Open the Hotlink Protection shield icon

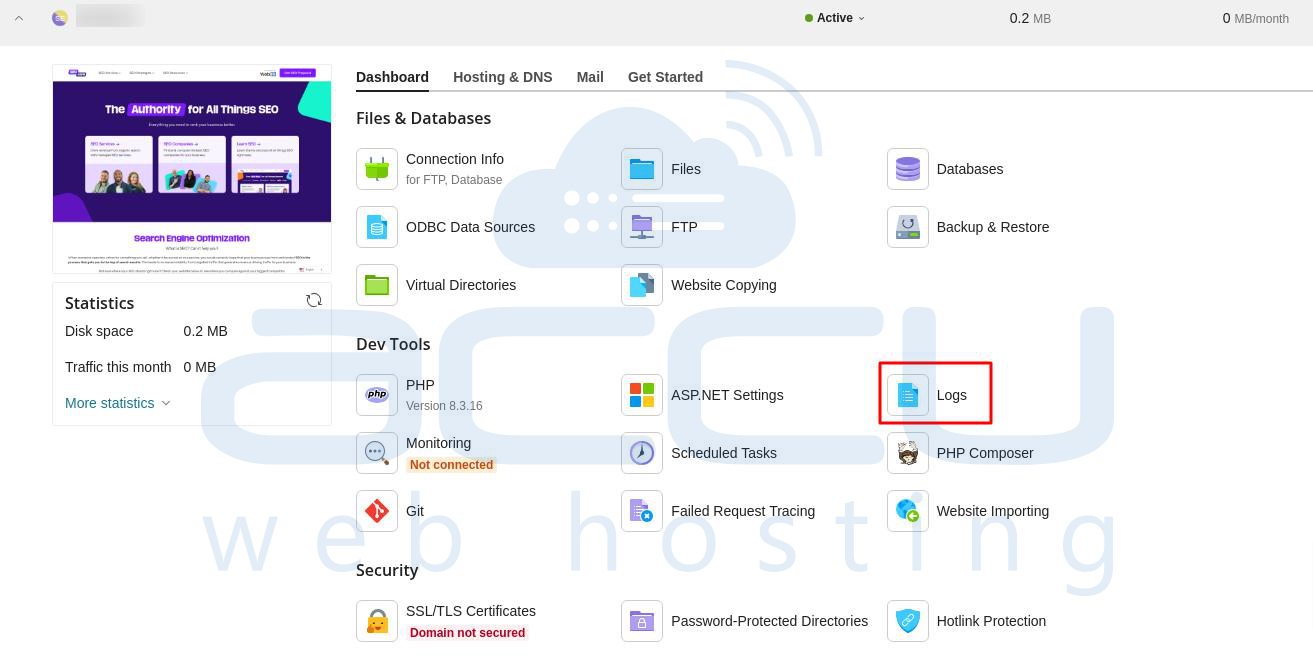(908, 621)
